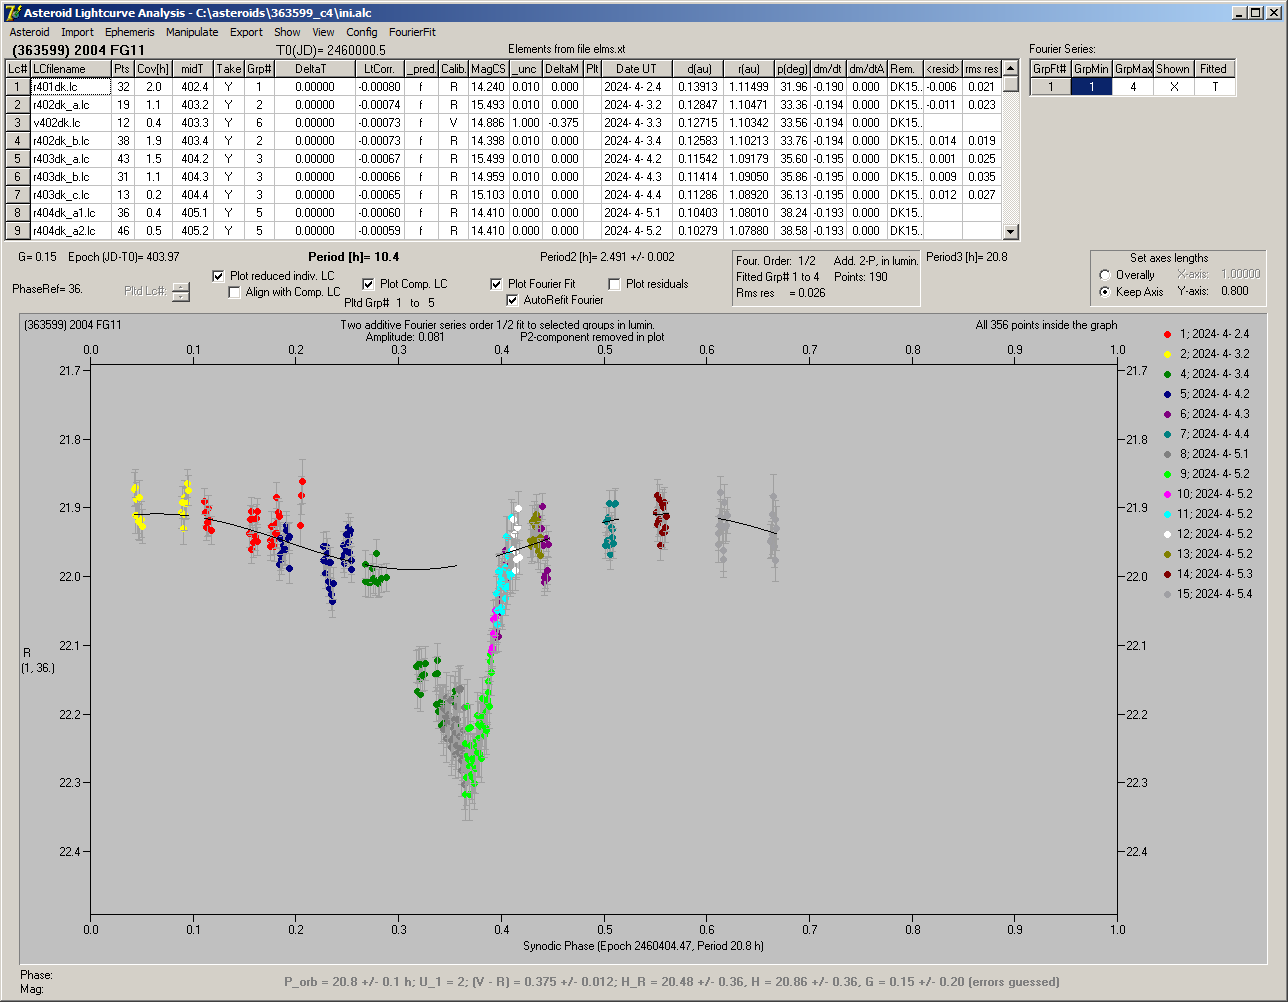
Task: Click the GrpMin cell in Fourier Series
Action: 1091,87
